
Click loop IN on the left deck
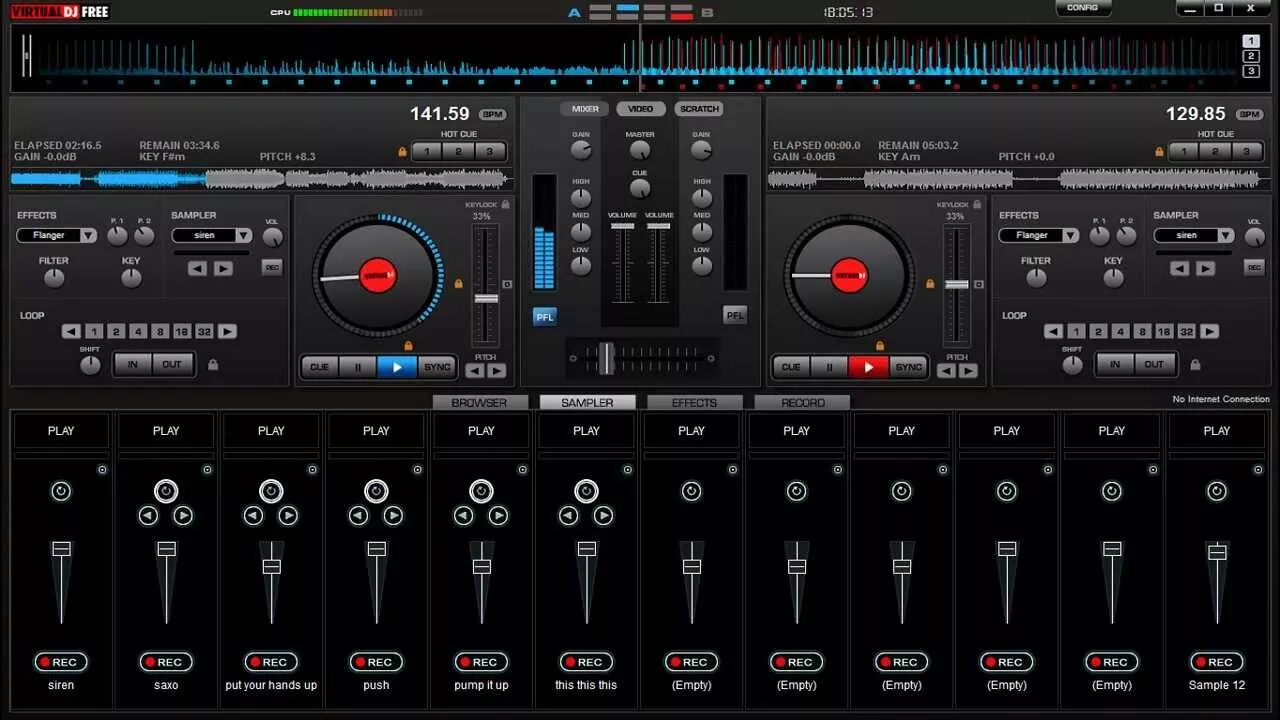click(133, 365)
